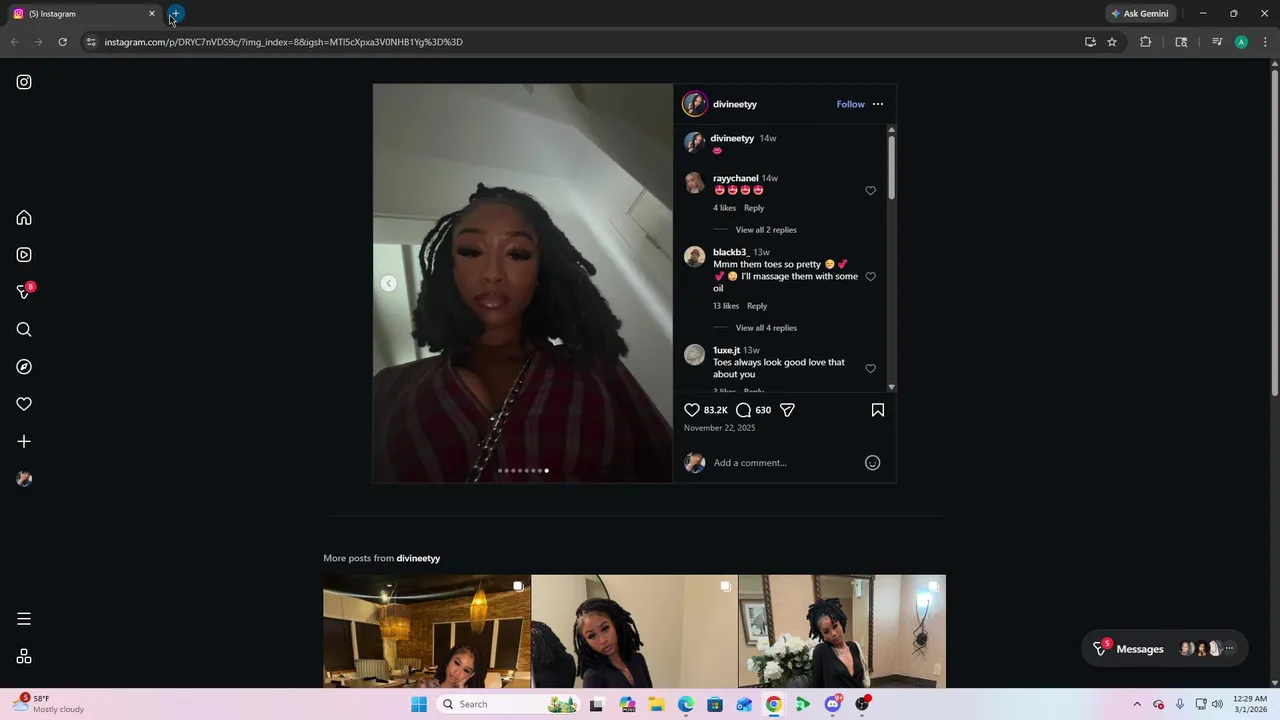This screenshot has width=1280, height=720.
Task: Like rayychanel's comment
Action: click(870, 191)
